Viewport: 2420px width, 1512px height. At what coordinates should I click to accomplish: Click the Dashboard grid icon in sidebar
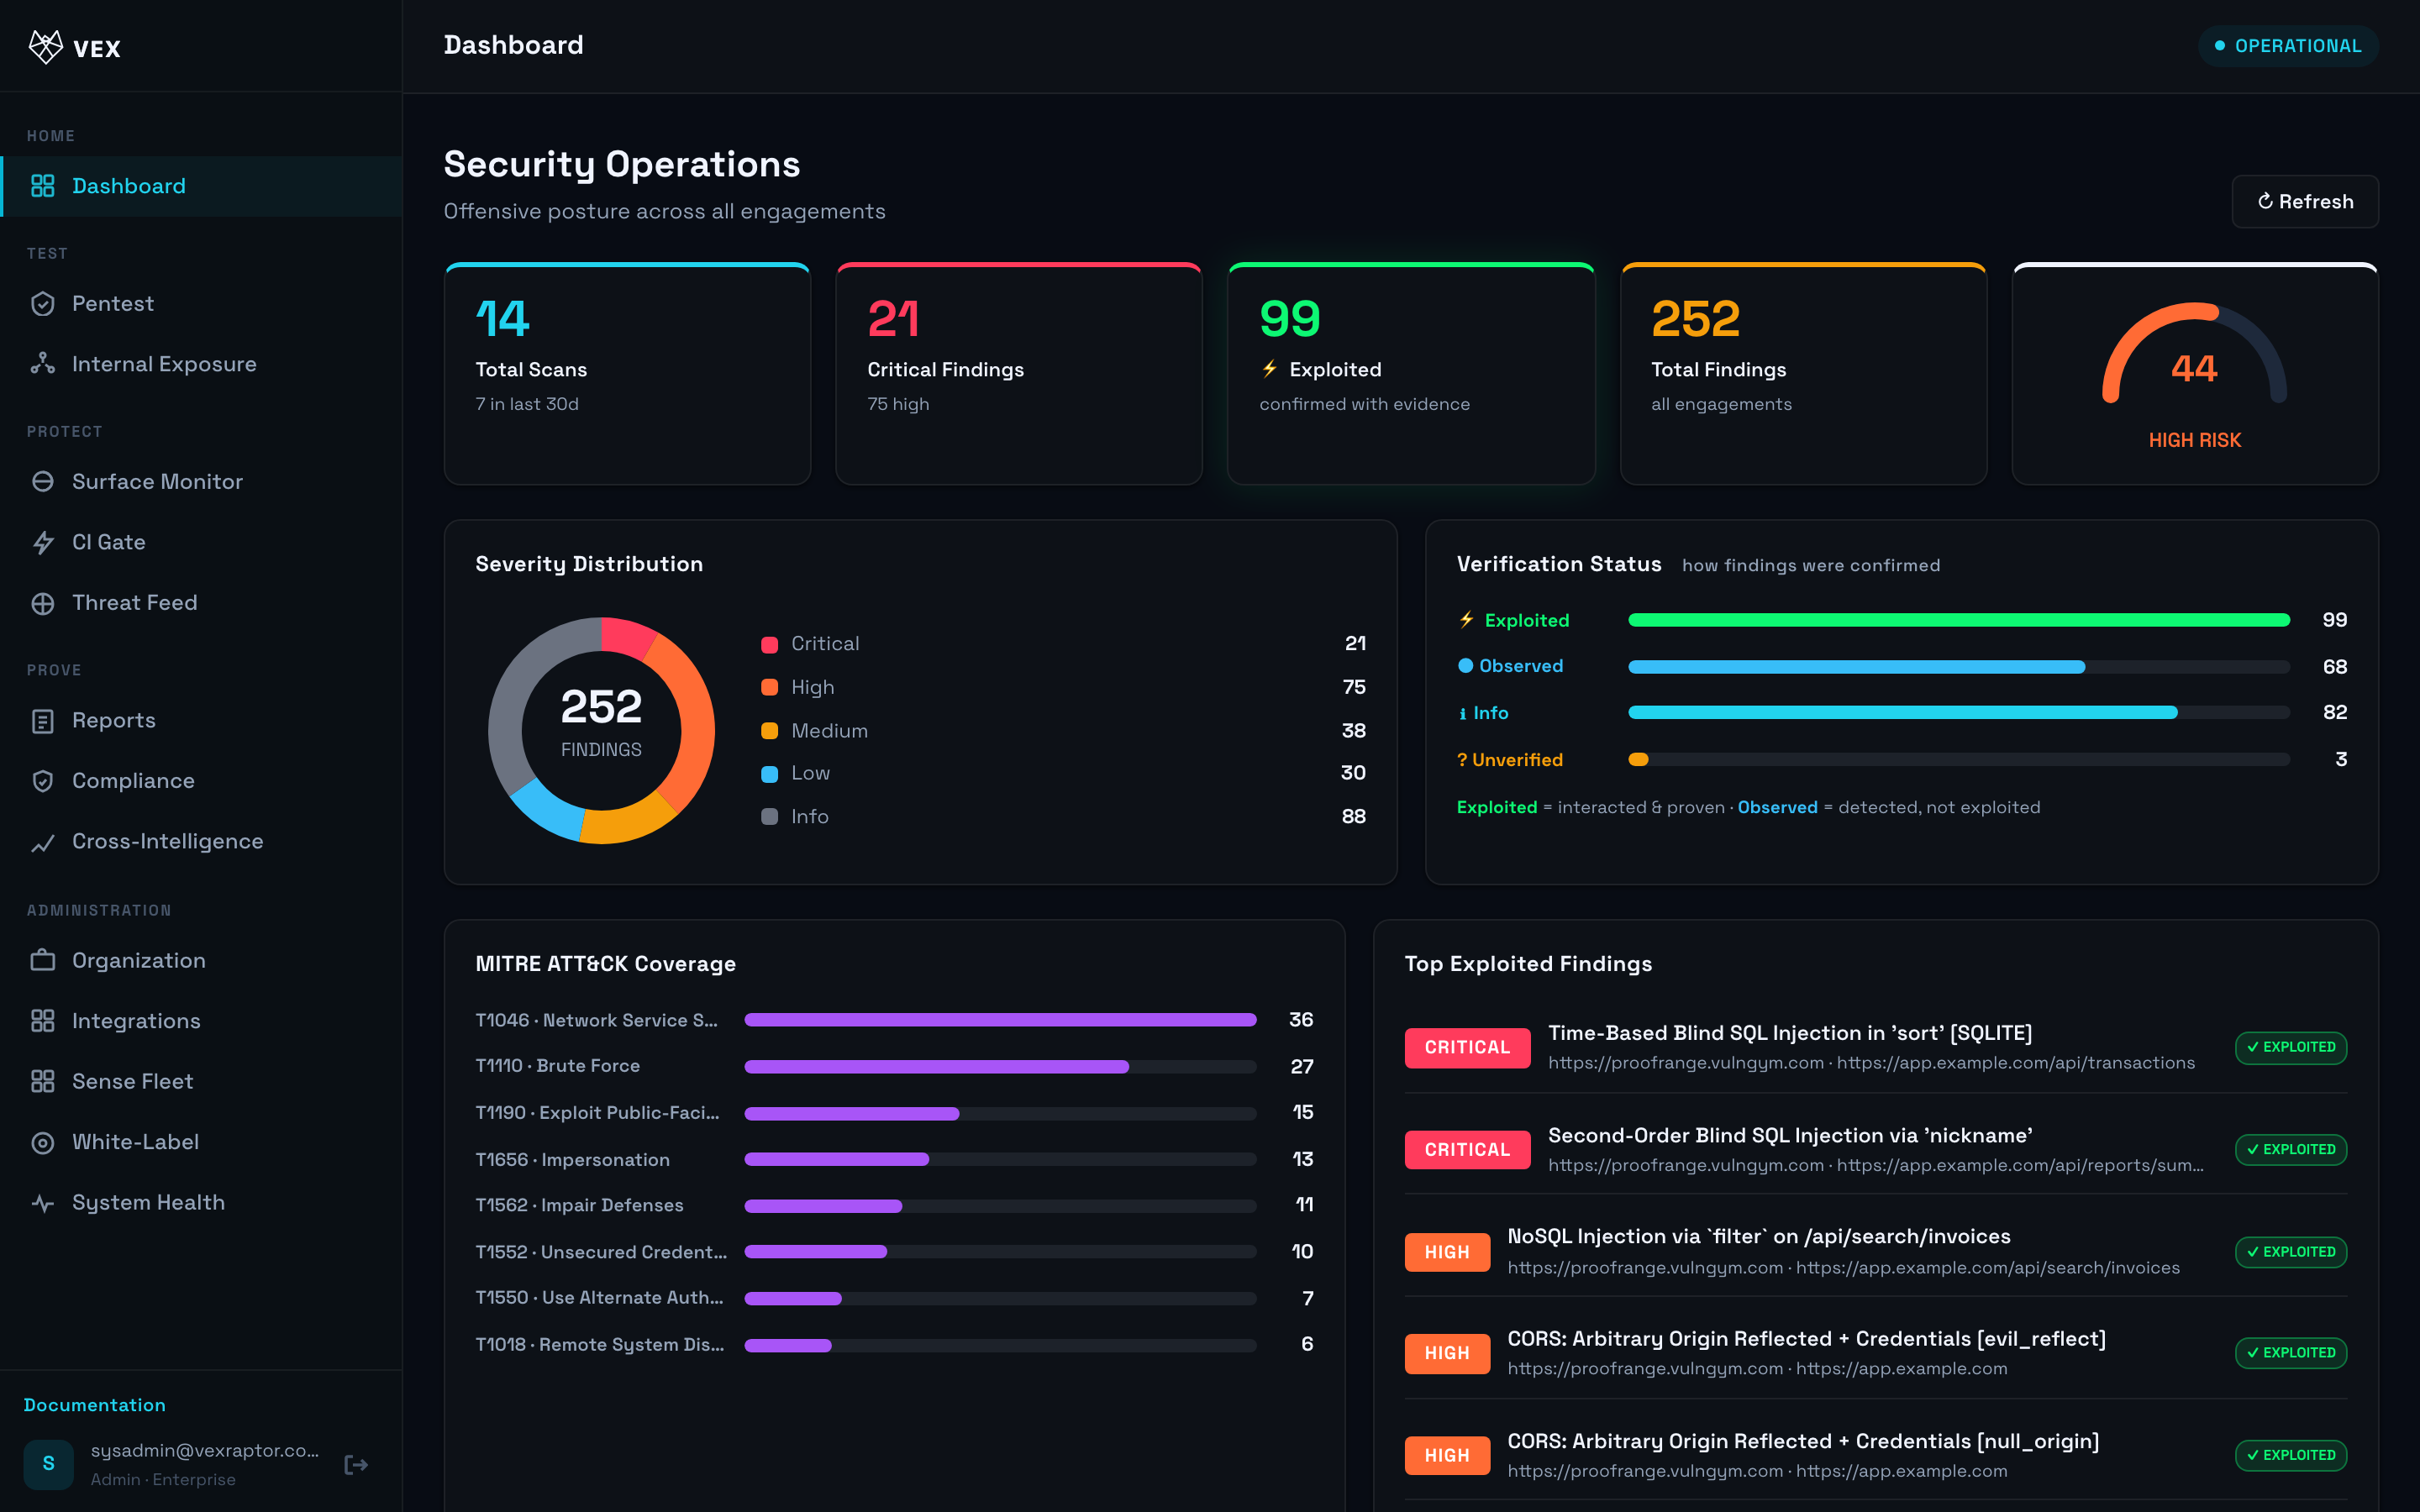click(43, 186)
